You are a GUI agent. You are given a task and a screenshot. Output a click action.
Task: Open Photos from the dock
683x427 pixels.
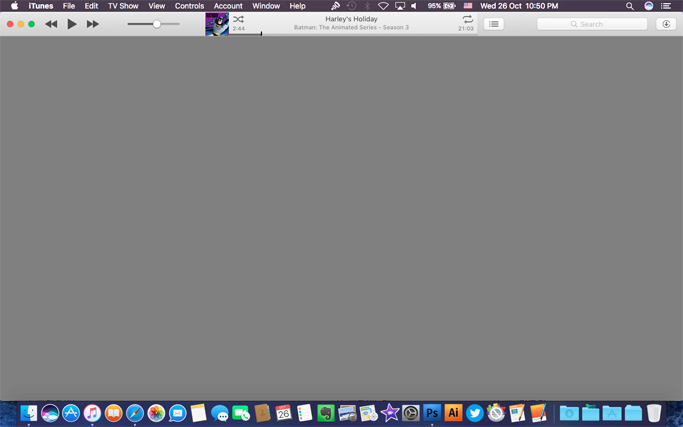(x=156, y=413)
